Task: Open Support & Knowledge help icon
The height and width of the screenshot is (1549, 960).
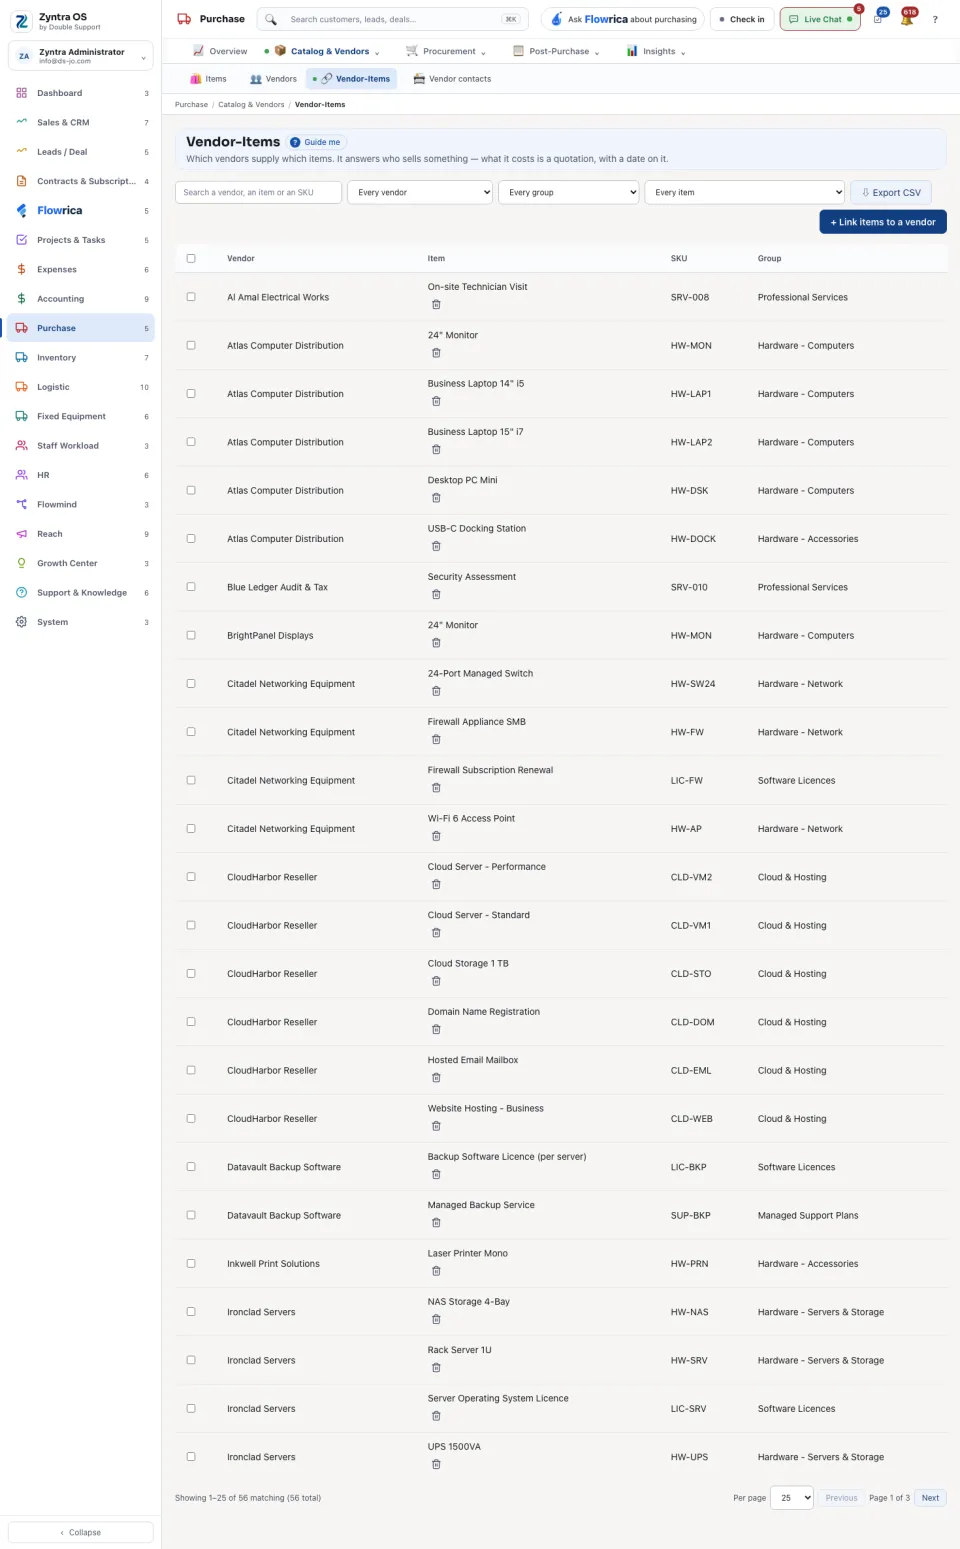Action: pos(22,593)
